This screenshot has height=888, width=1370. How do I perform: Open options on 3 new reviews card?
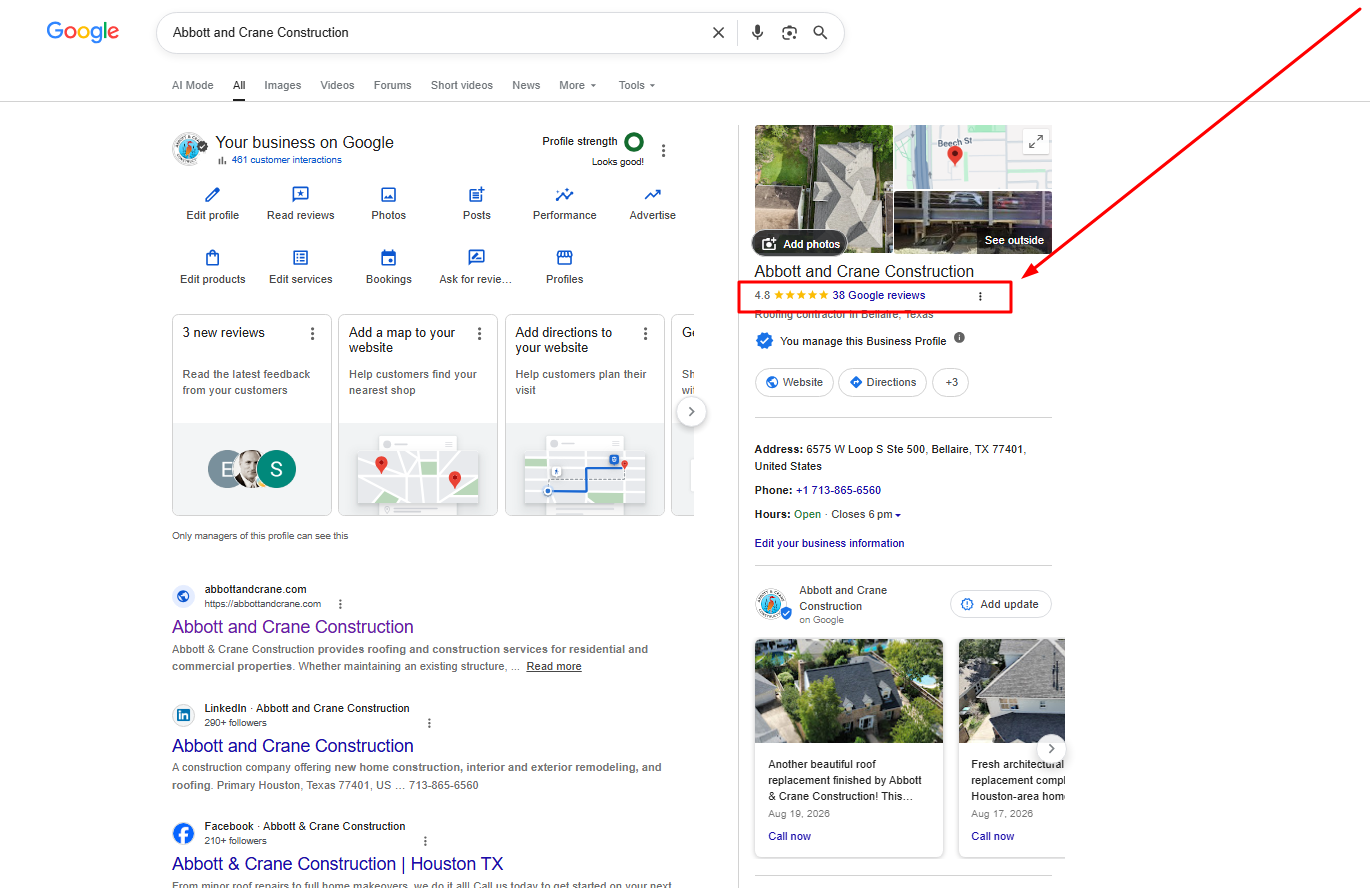[x=312, y=333]
